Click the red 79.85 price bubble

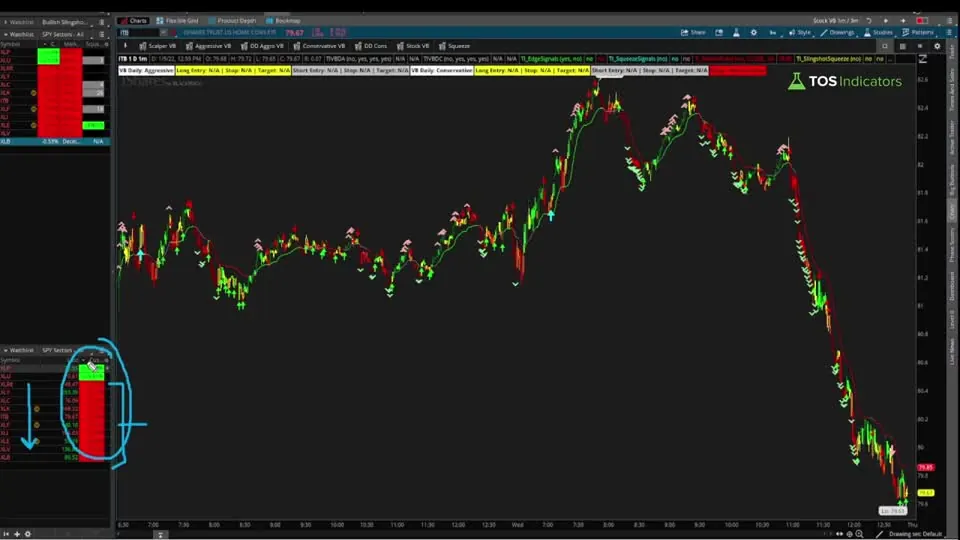tap(925, 467)
